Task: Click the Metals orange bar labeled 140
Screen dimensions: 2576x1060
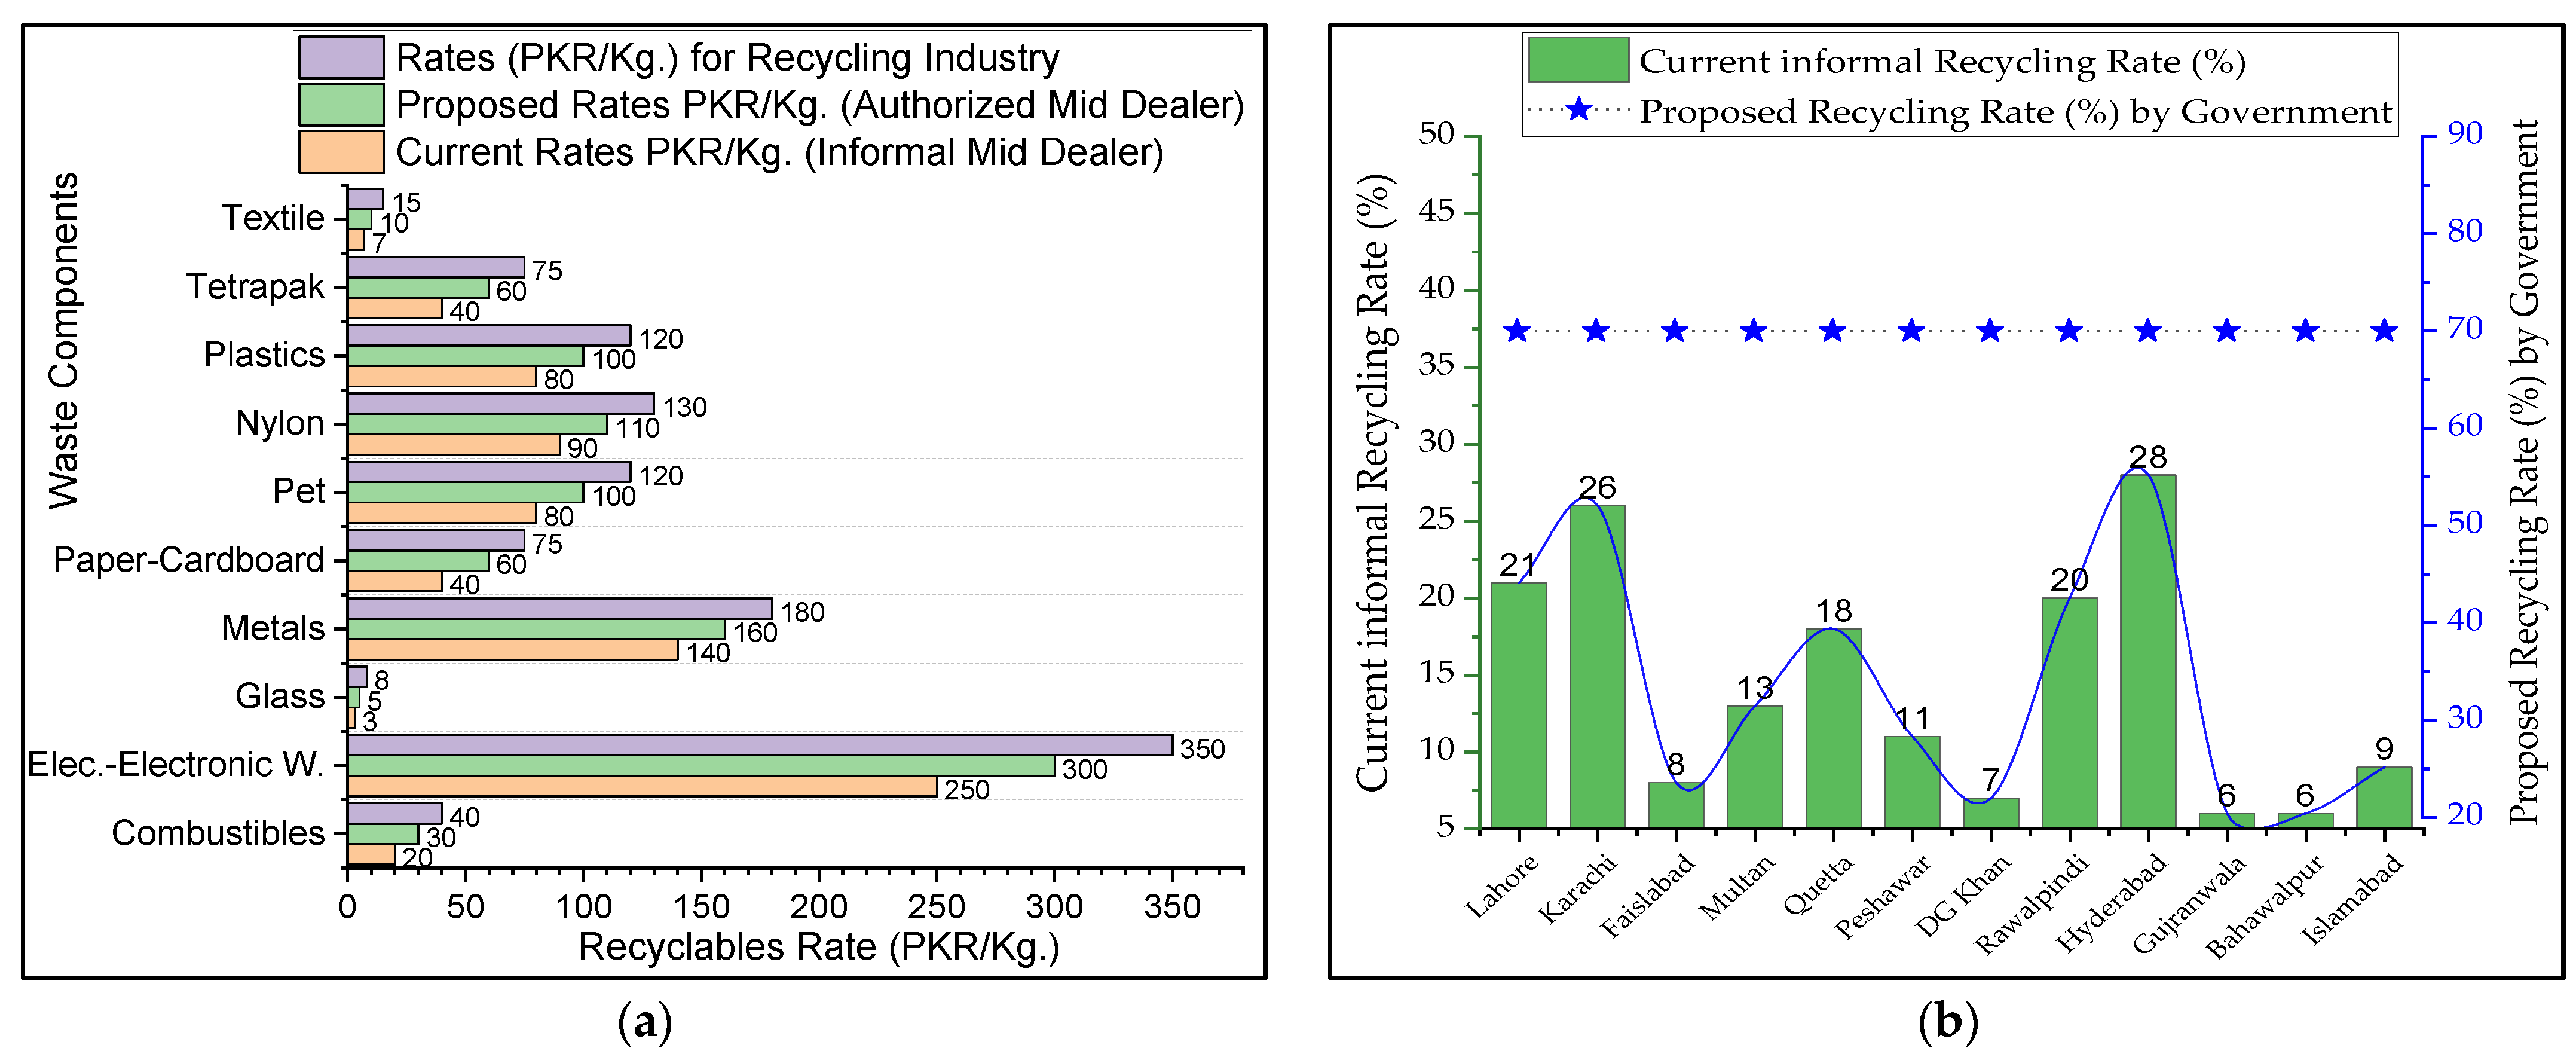Action: [512, 651]
